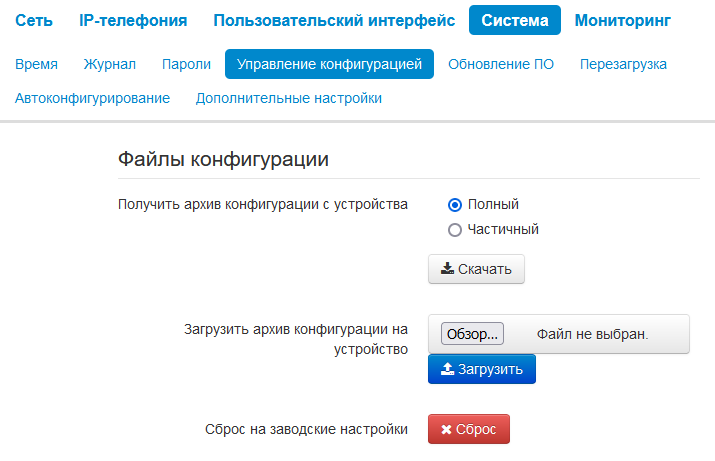
Task: Open the Обновление ПО page
Action: (x=501, y=64)
